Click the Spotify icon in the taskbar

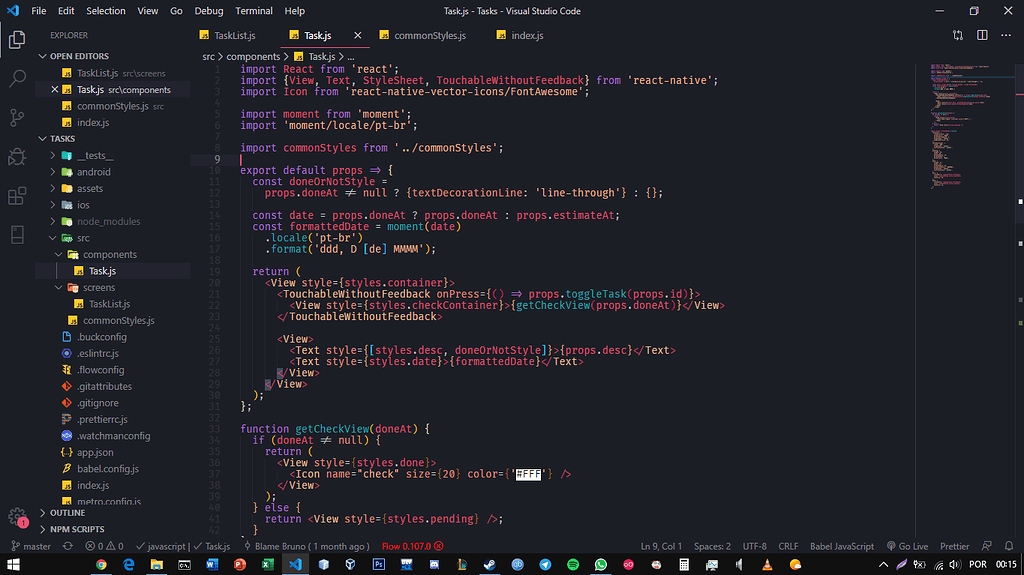[573, 565]
